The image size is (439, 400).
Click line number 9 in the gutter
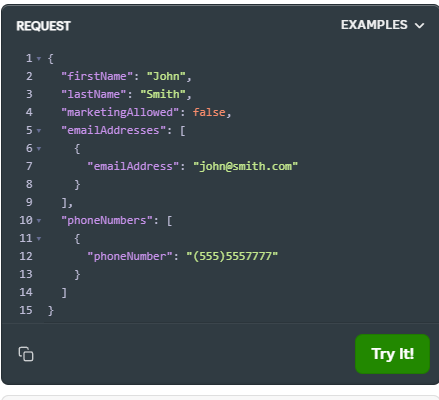(x=29, y=202)
